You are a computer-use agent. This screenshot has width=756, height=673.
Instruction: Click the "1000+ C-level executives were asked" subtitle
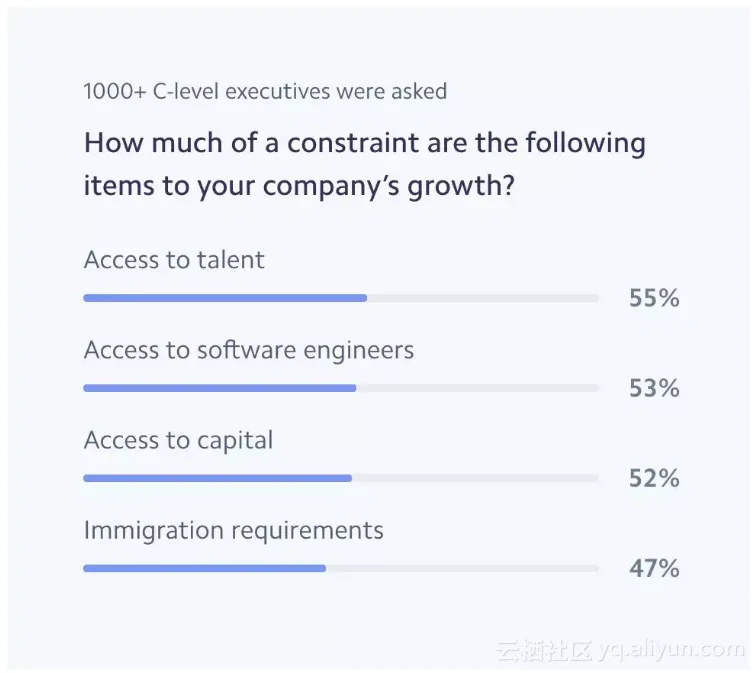coord(265,92)
